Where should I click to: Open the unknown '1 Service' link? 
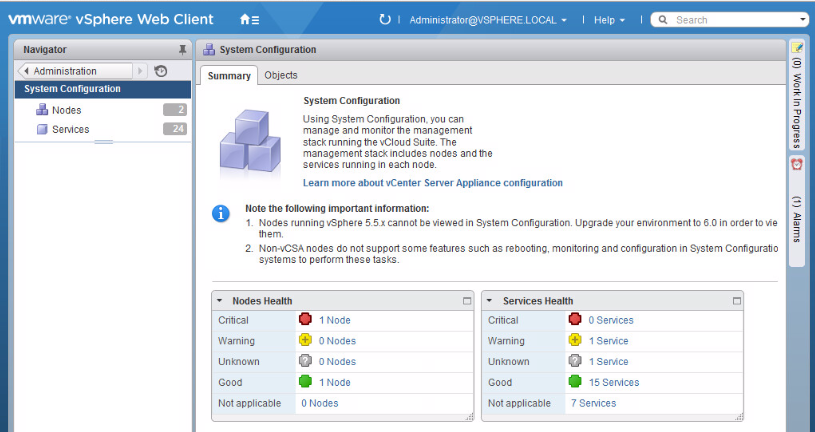(608, 362)
